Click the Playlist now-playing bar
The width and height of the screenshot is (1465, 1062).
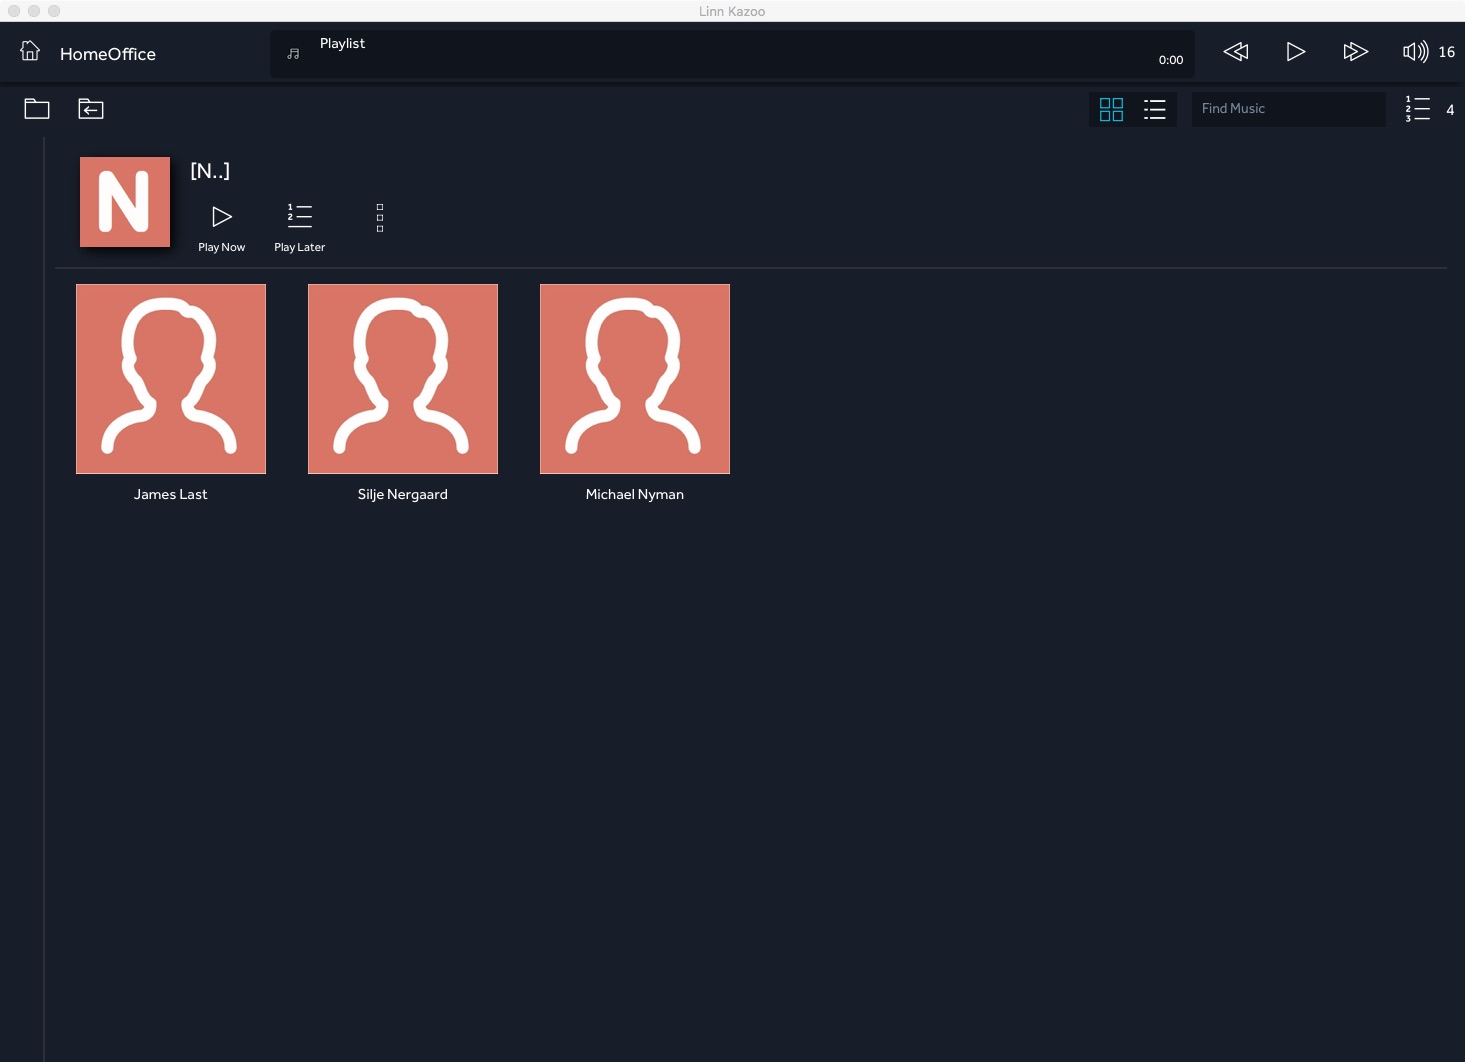coord(732,54)
